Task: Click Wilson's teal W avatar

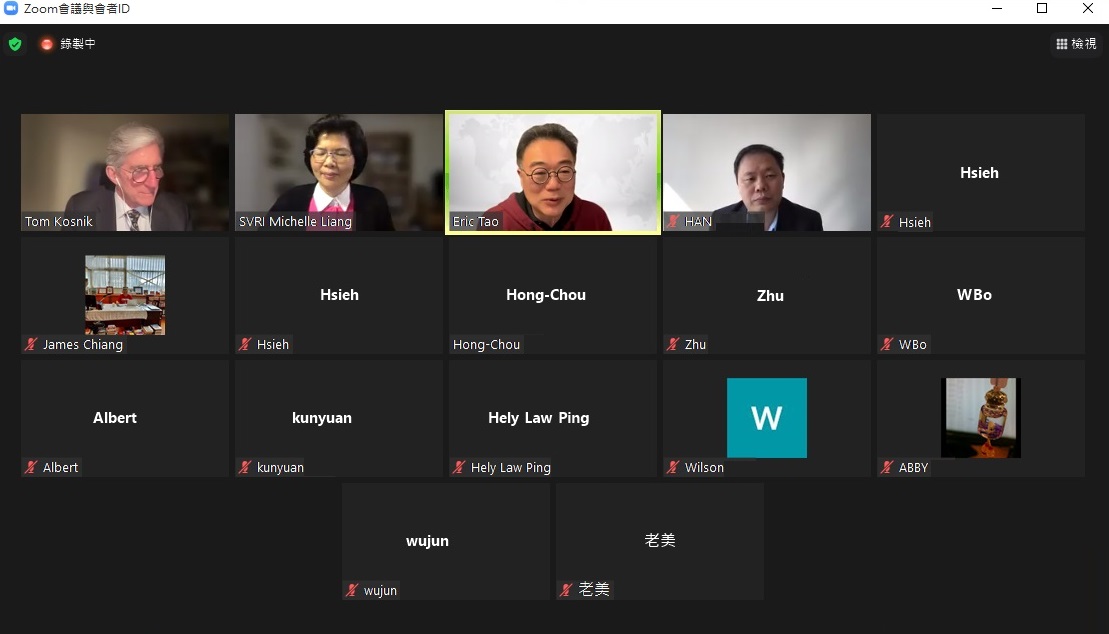Action: (x=767, y=417)
